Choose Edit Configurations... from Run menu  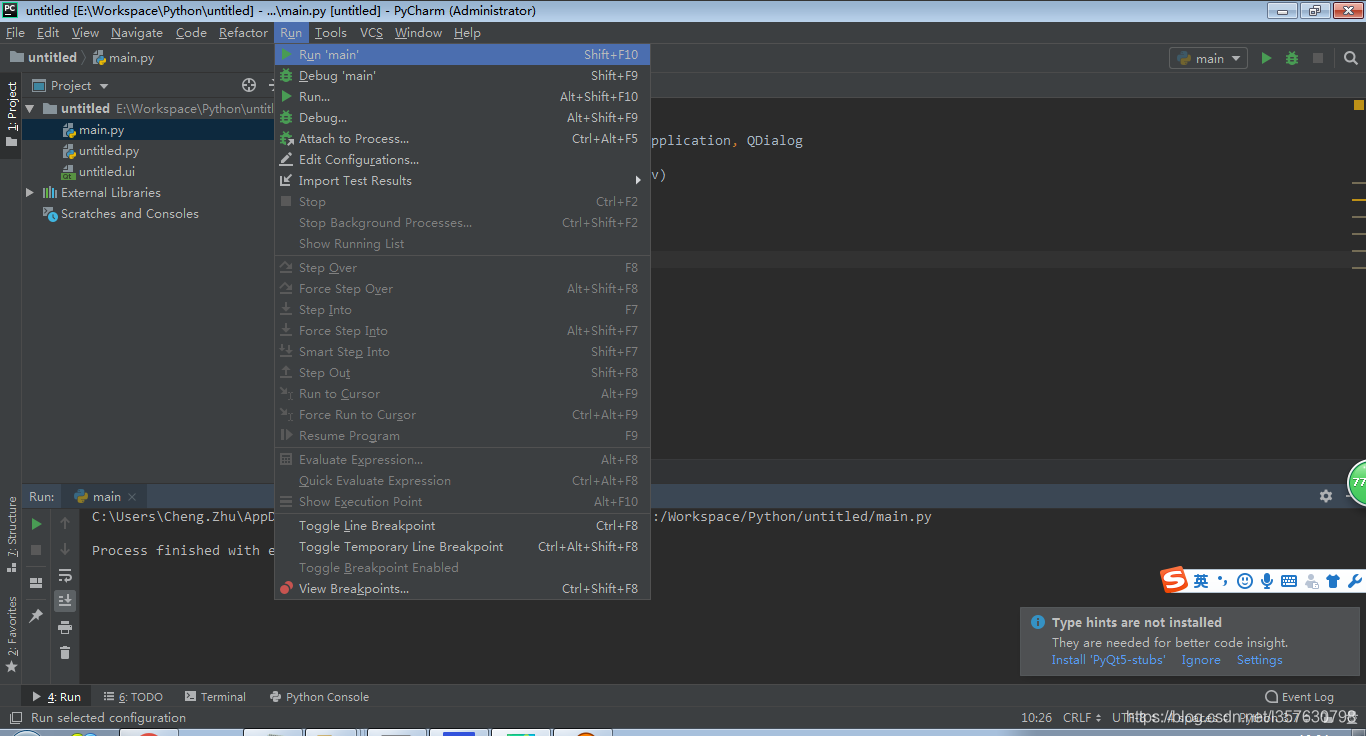[x=463, y=159]
